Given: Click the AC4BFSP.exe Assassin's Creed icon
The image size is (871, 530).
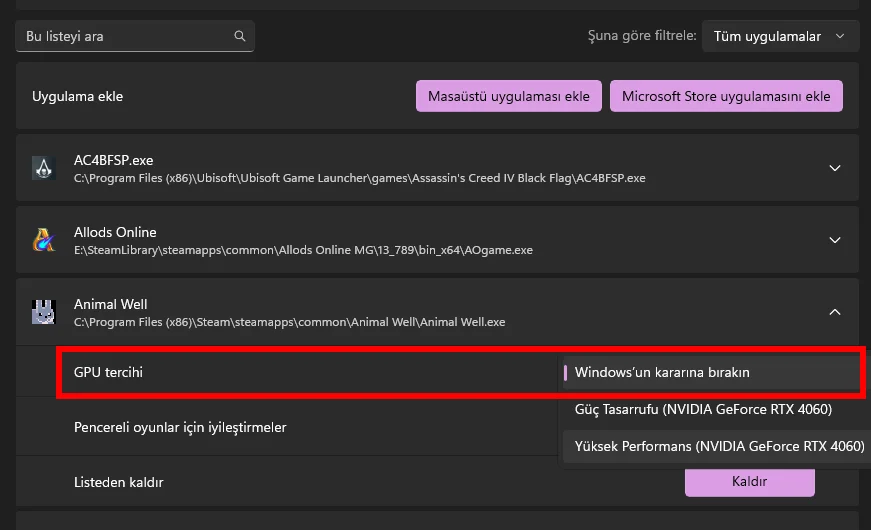Looking at the screenshot, I should tap(43, 168).
